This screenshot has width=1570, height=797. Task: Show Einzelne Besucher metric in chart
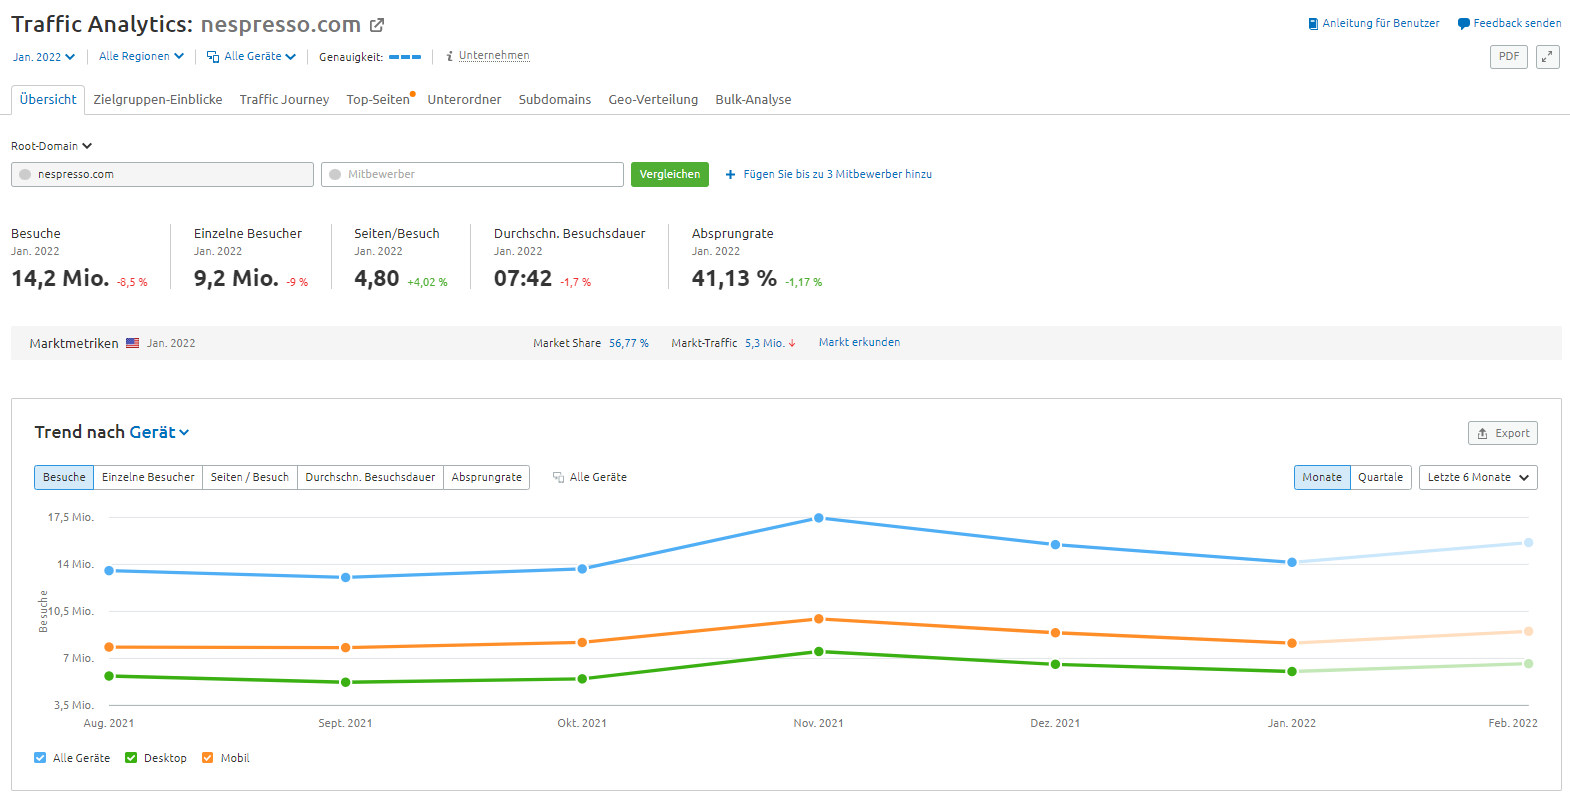(x=148, y=477)
